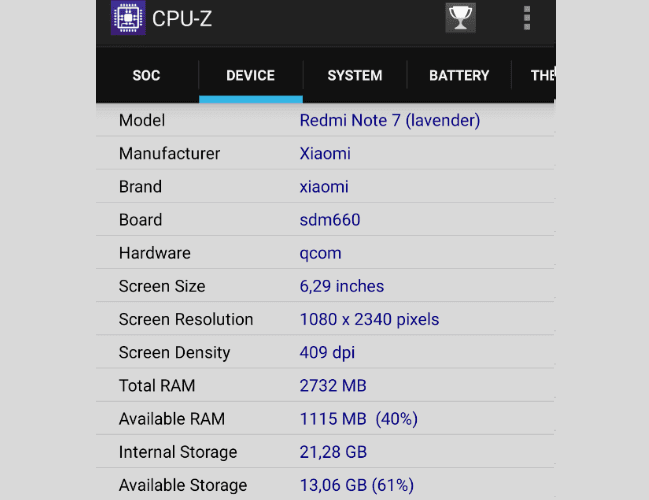Select the DEVICE tab

click(251, 75)
